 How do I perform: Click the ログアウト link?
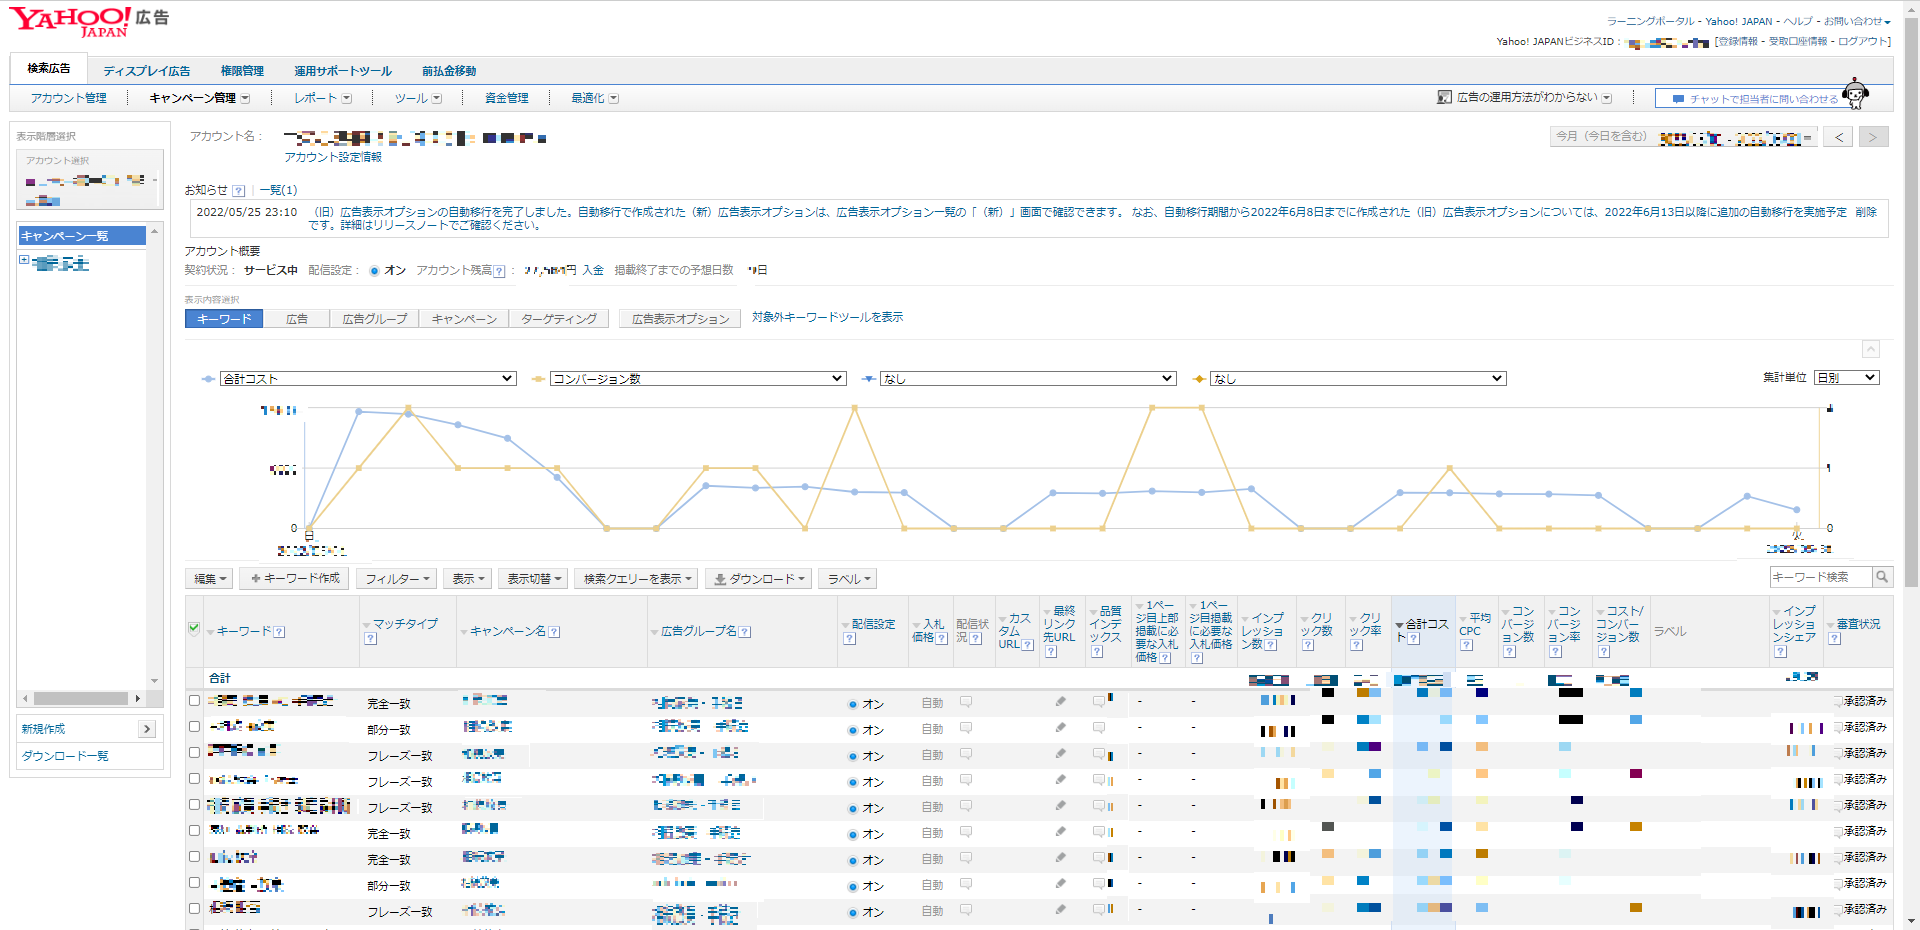(1862, 41)
